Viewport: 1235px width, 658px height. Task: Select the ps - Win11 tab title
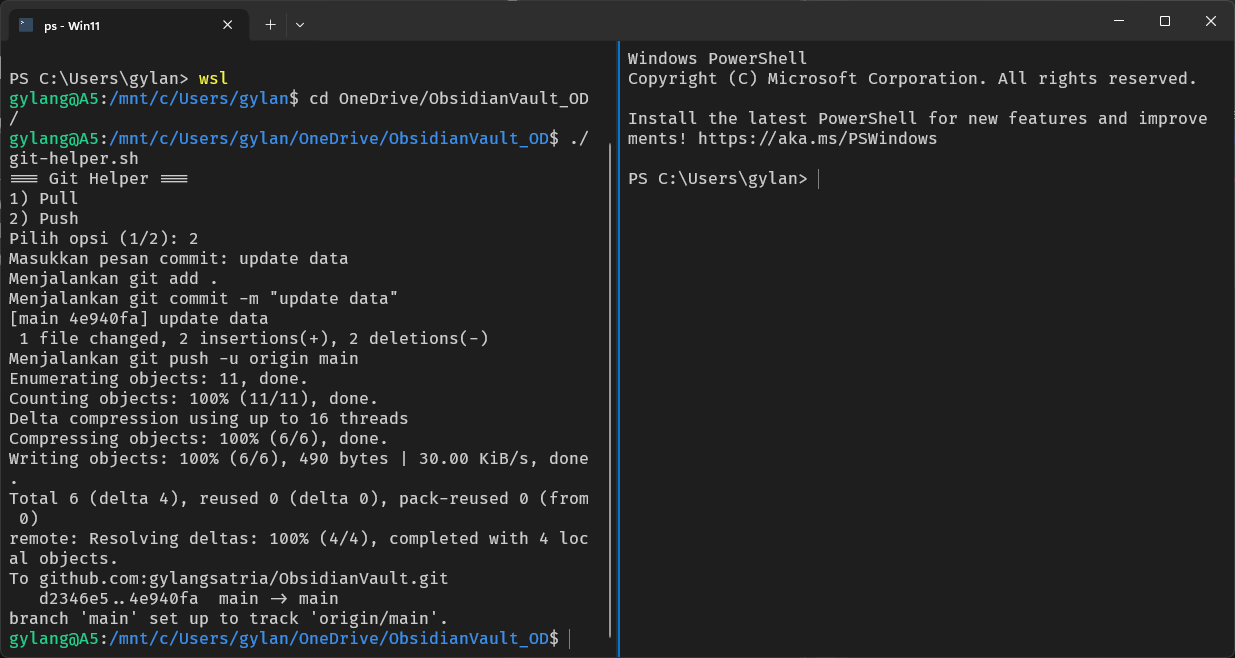72,26
